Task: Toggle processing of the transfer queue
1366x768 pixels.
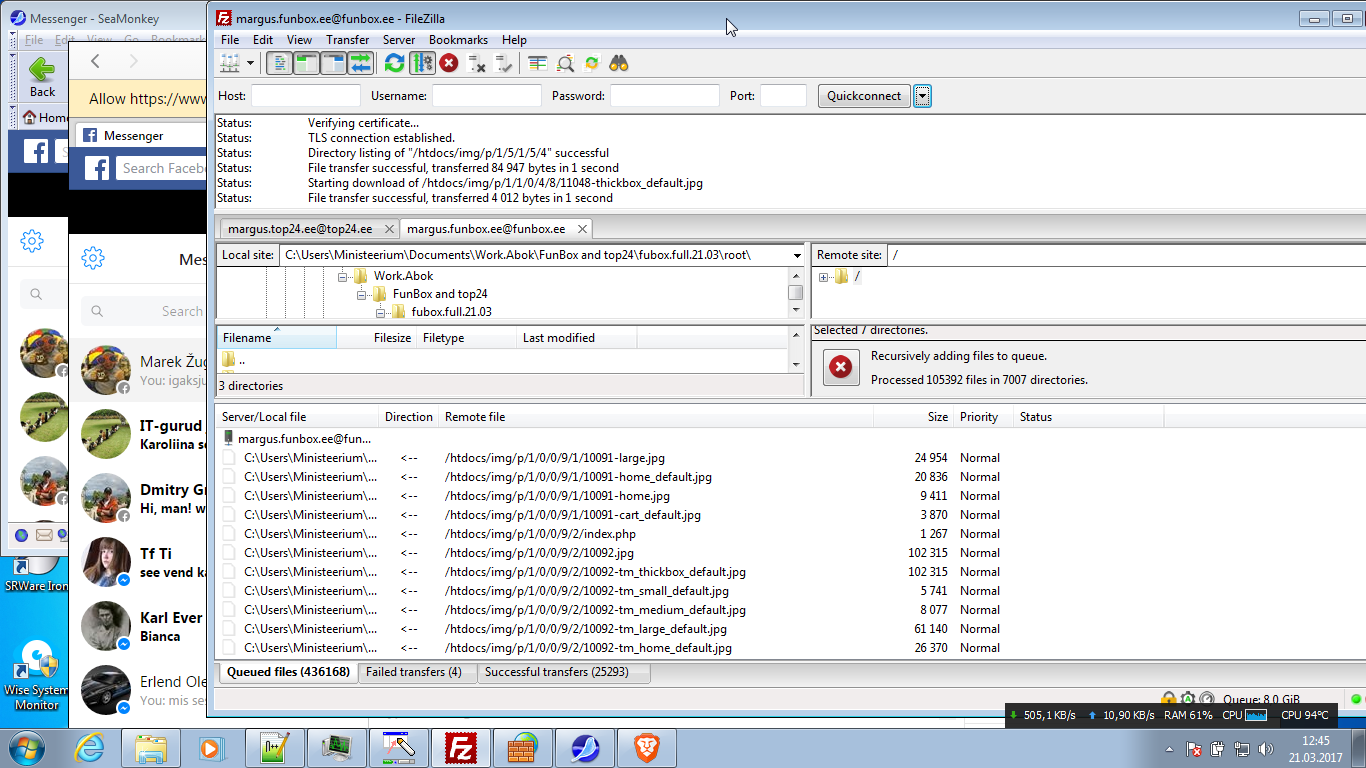Action: point(422,63)
